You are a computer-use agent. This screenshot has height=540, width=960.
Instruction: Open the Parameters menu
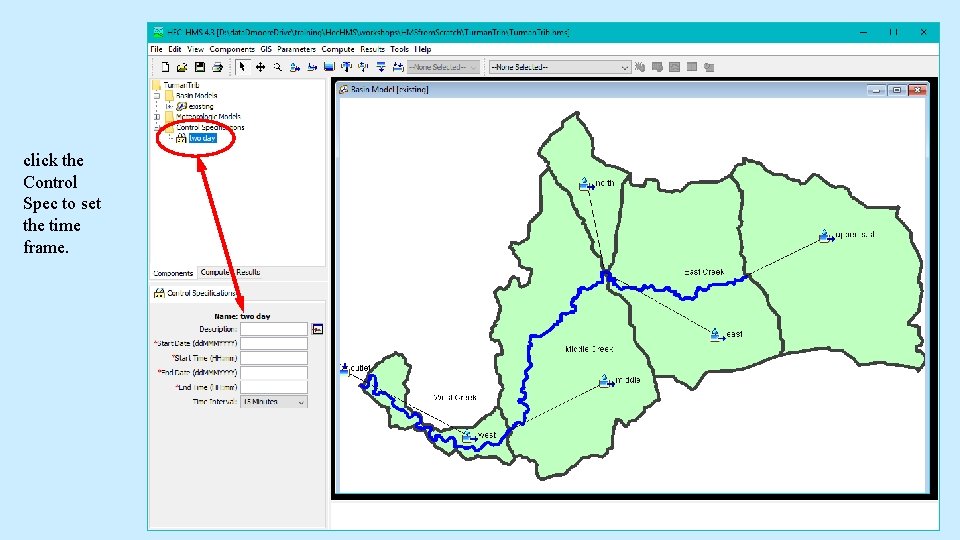(x=296, y=49)
